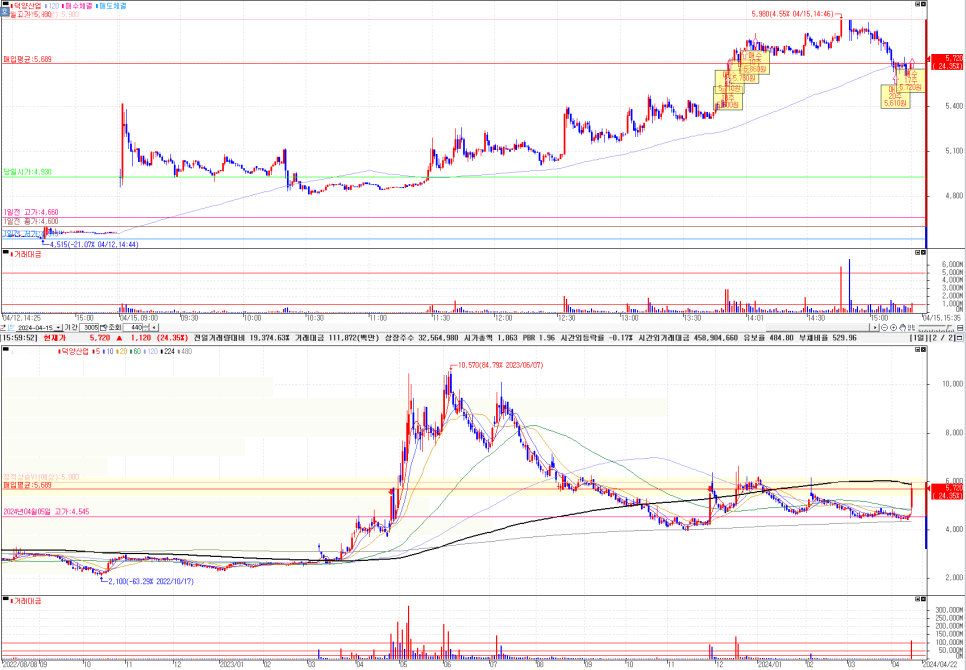Image resolution: width=966 pixels, height=670 pixels.
Task: Close the lower 거래대금 volume pane
Action: pos(922,598)
